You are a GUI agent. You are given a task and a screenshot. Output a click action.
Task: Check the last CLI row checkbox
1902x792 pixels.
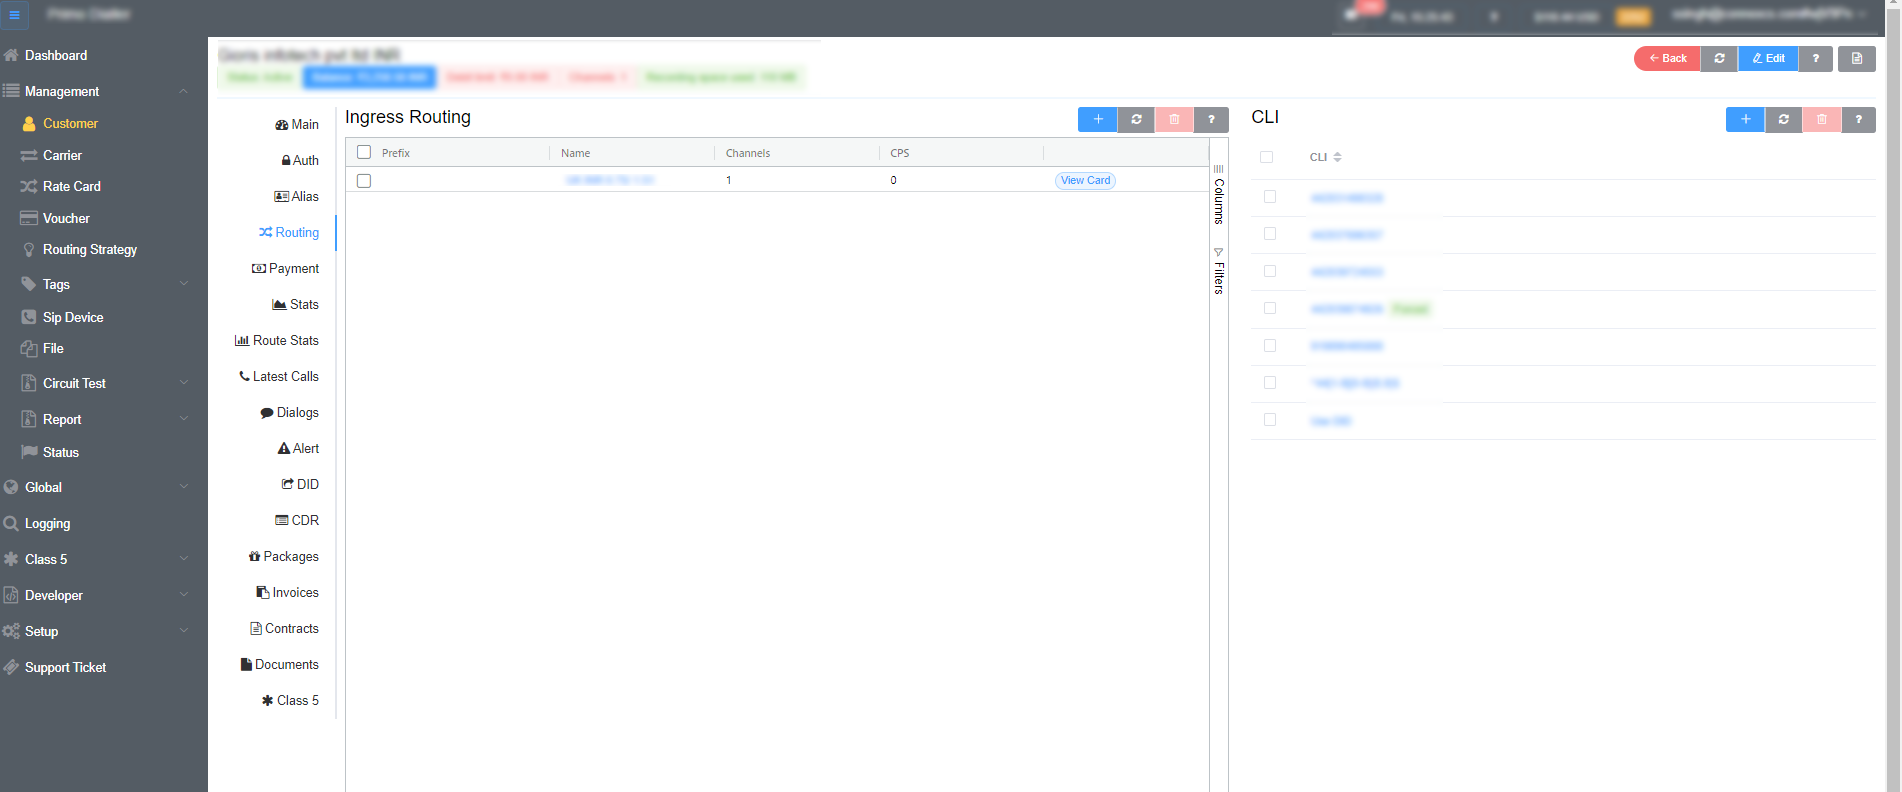click(x=1270, y=420)
